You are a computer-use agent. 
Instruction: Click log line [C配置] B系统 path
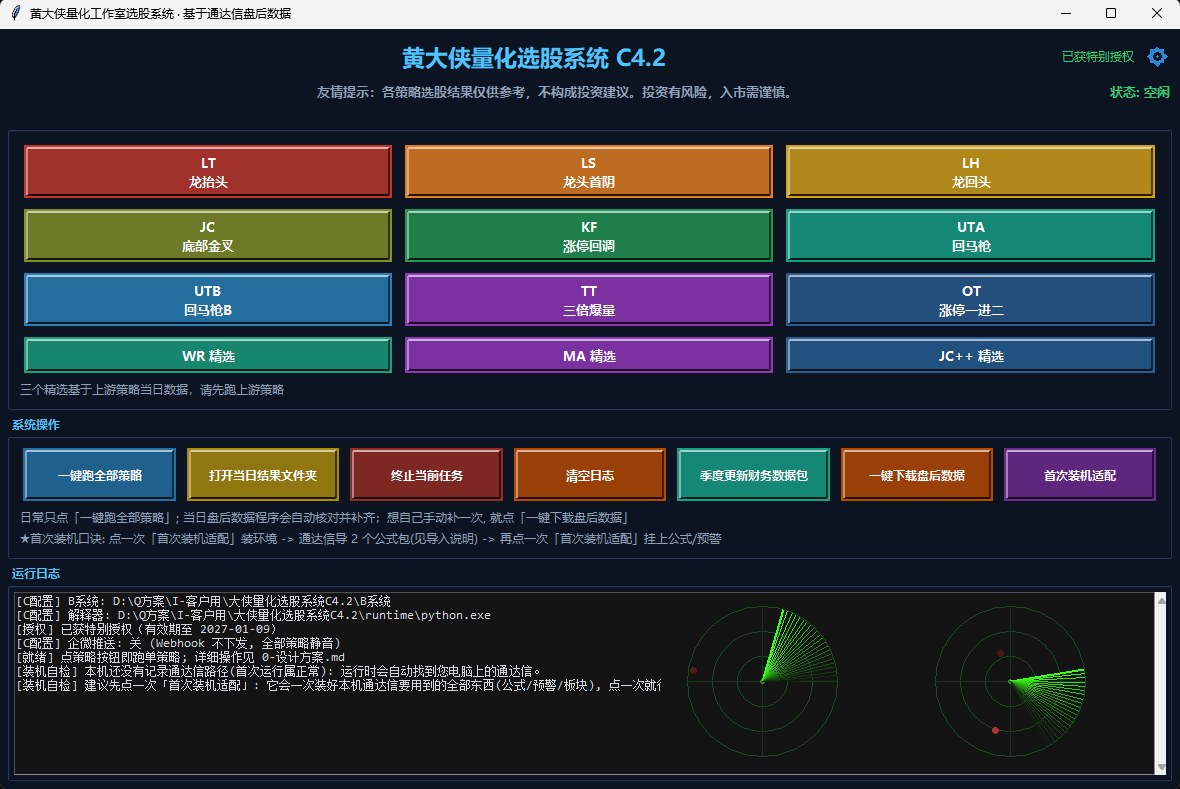203,601
